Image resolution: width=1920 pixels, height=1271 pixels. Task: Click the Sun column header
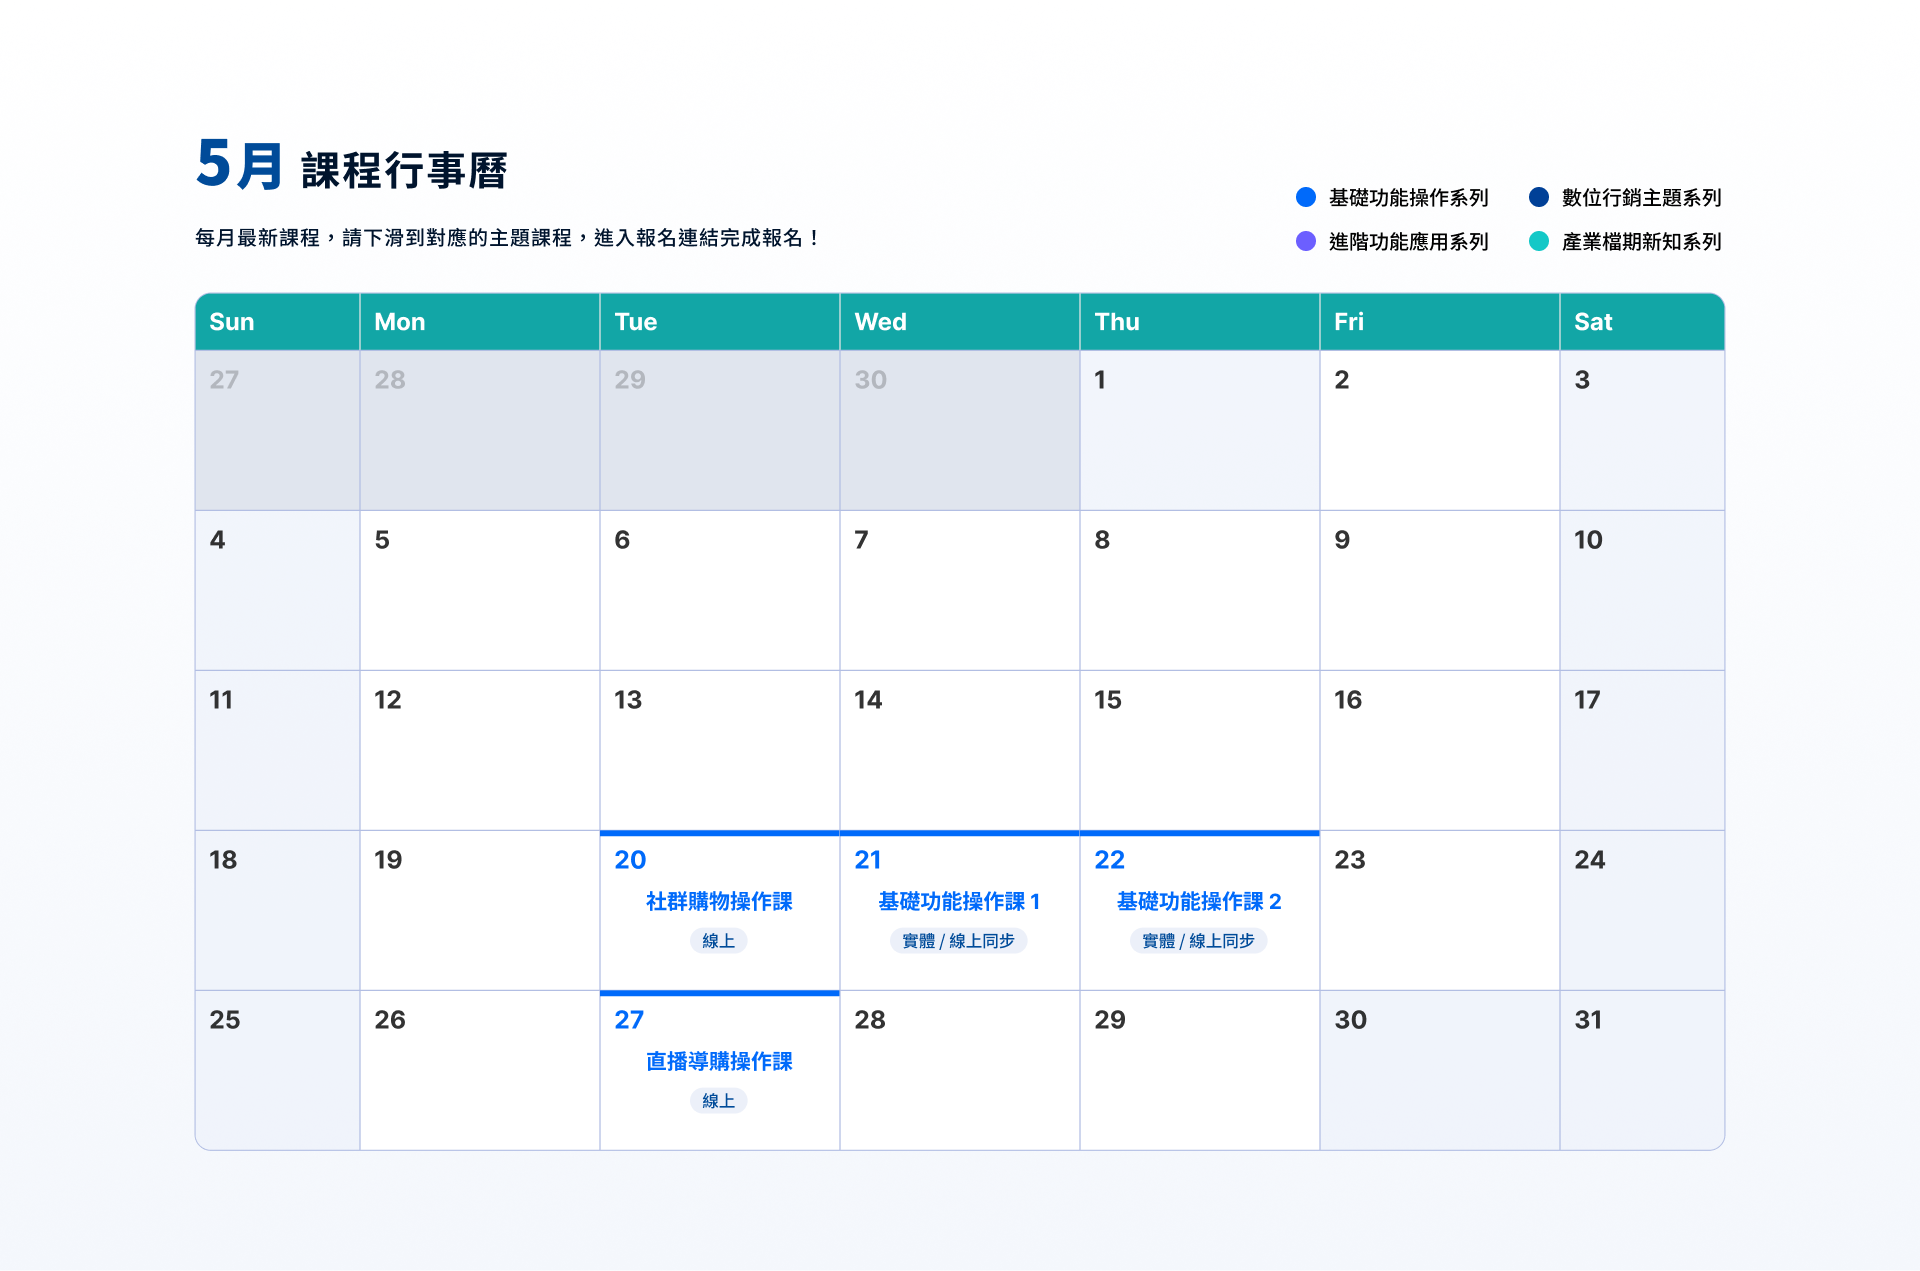coord(278,322)
